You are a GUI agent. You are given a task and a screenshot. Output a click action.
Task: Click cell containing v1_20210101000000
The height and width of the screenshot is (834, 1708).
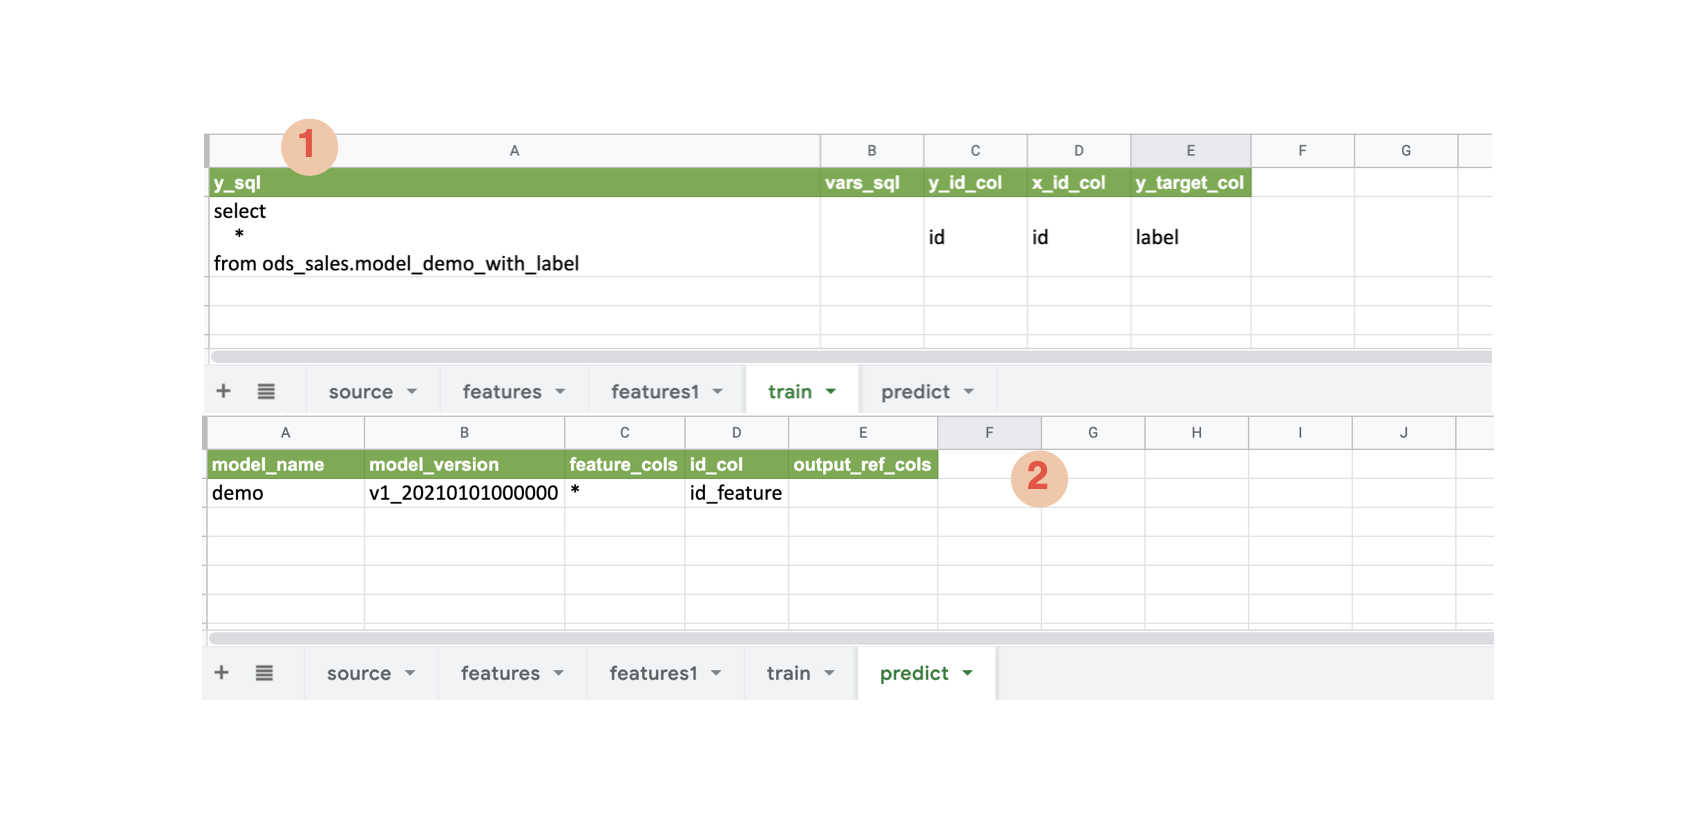tap(463, 493)
